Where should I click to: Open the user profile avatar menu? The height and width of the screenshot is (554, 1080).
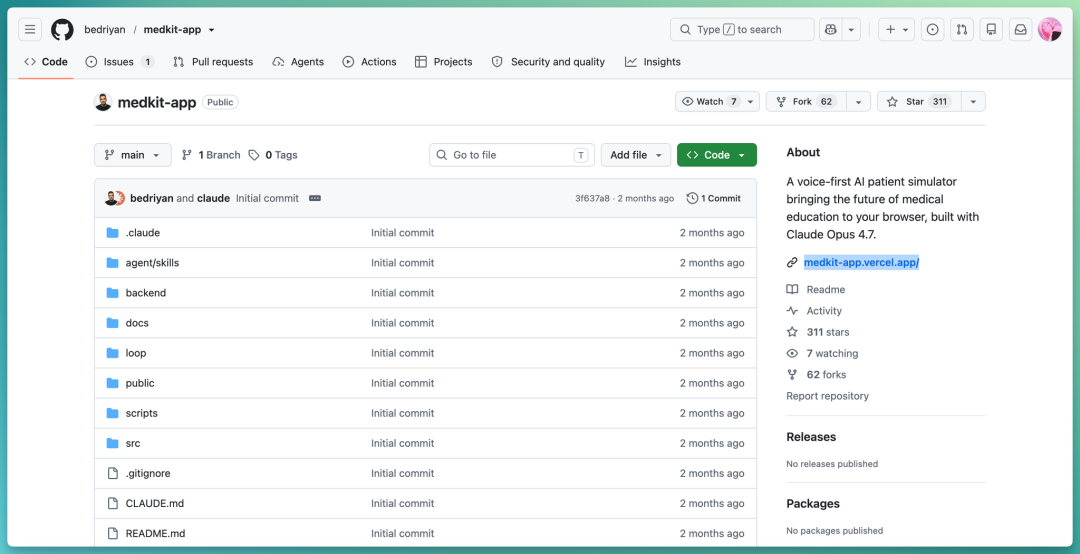click(1050, 30)
